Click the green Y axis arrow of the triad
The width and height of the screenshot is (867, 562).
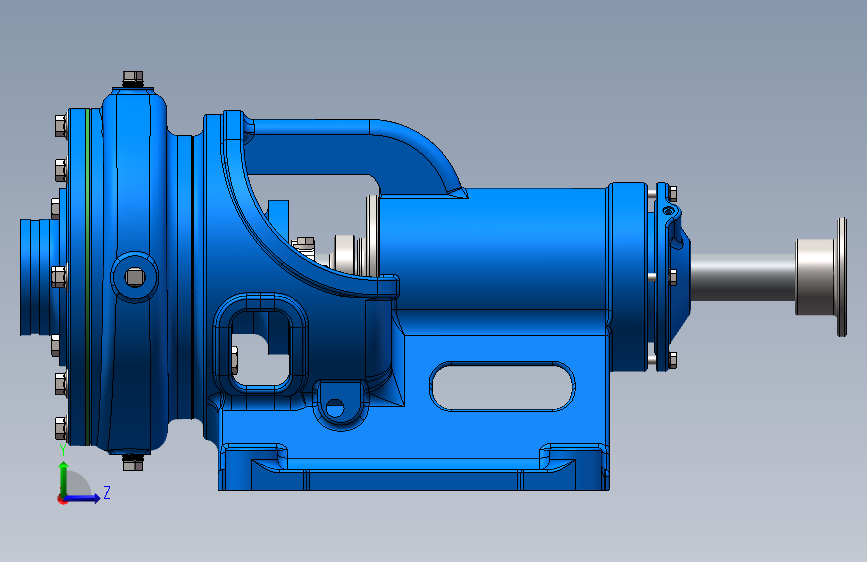pos(64,478)
